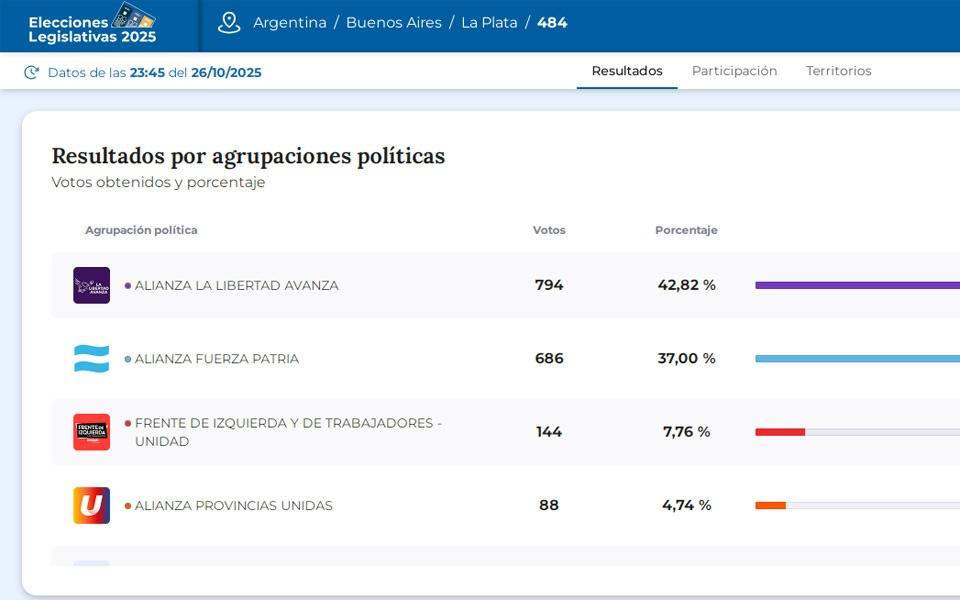Click the La Libertad Avanza party logo
960x600 pixels.
pyautogui.click(x=92, y=285)
